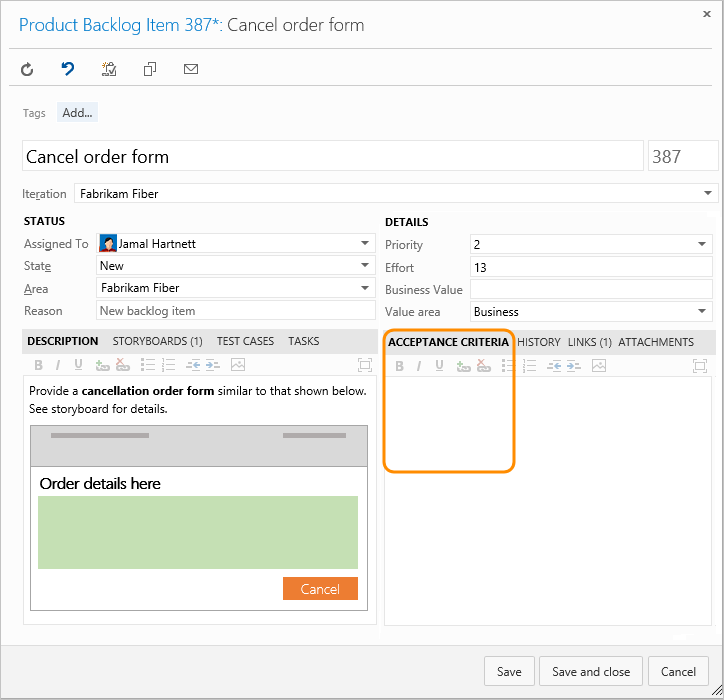The image size is (724, 700).
Task: Open the Assigned To dropdown
Action: 366,243
